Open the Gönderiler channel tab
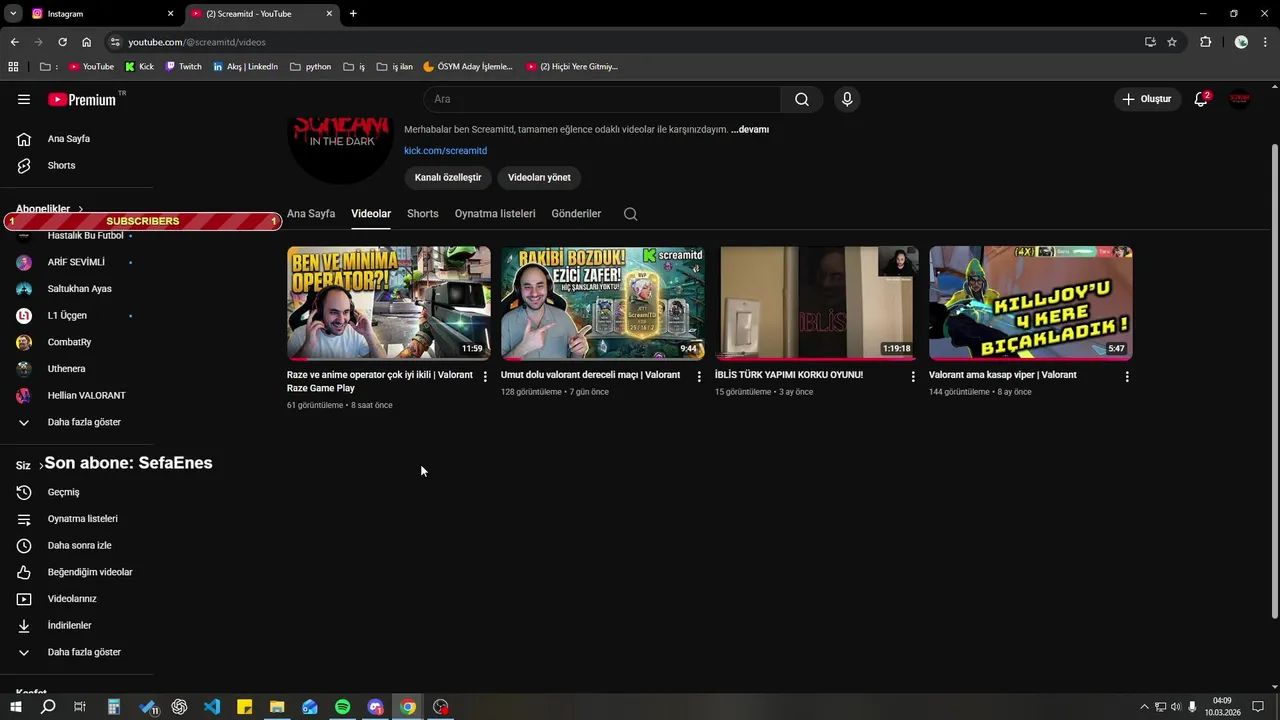The height and width of the screenshot is (720, 1280). [x=576, y=214]
